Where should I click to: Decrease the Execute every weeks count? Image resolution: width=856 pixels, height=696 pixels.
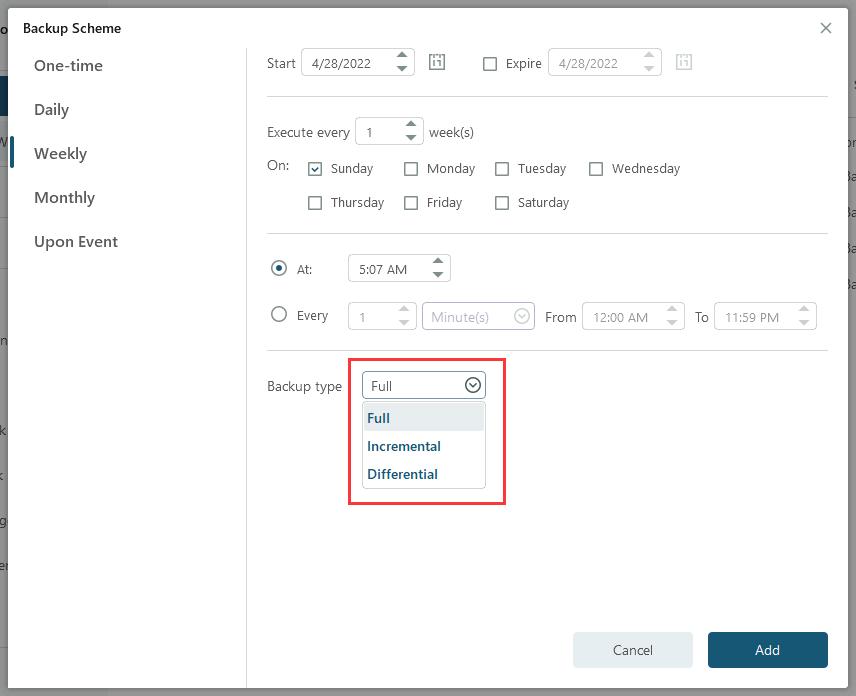point(411,138)
